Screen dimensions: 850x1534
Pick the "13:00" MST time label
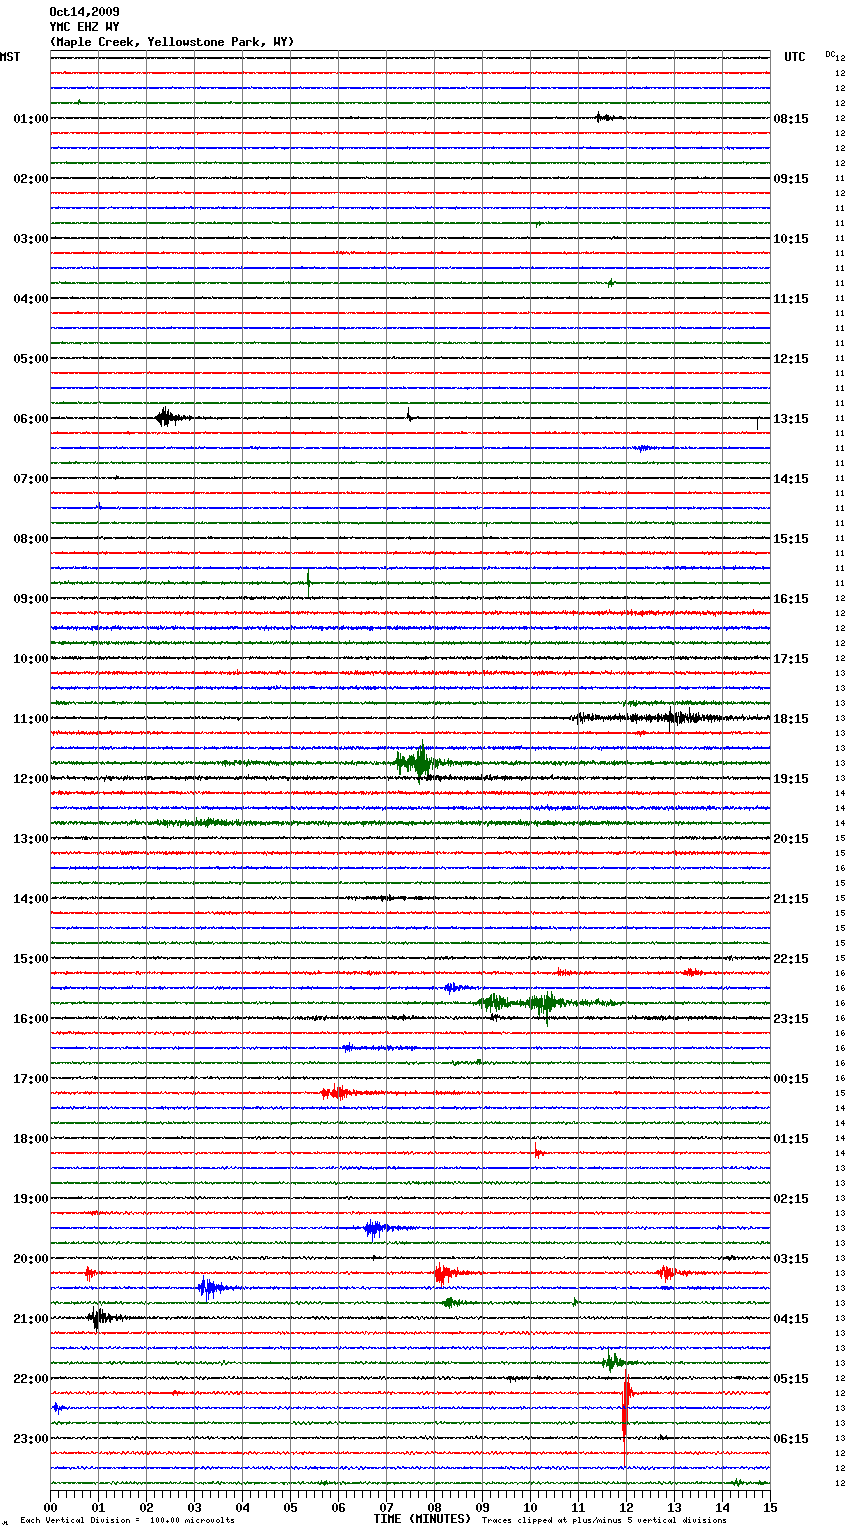31,839
